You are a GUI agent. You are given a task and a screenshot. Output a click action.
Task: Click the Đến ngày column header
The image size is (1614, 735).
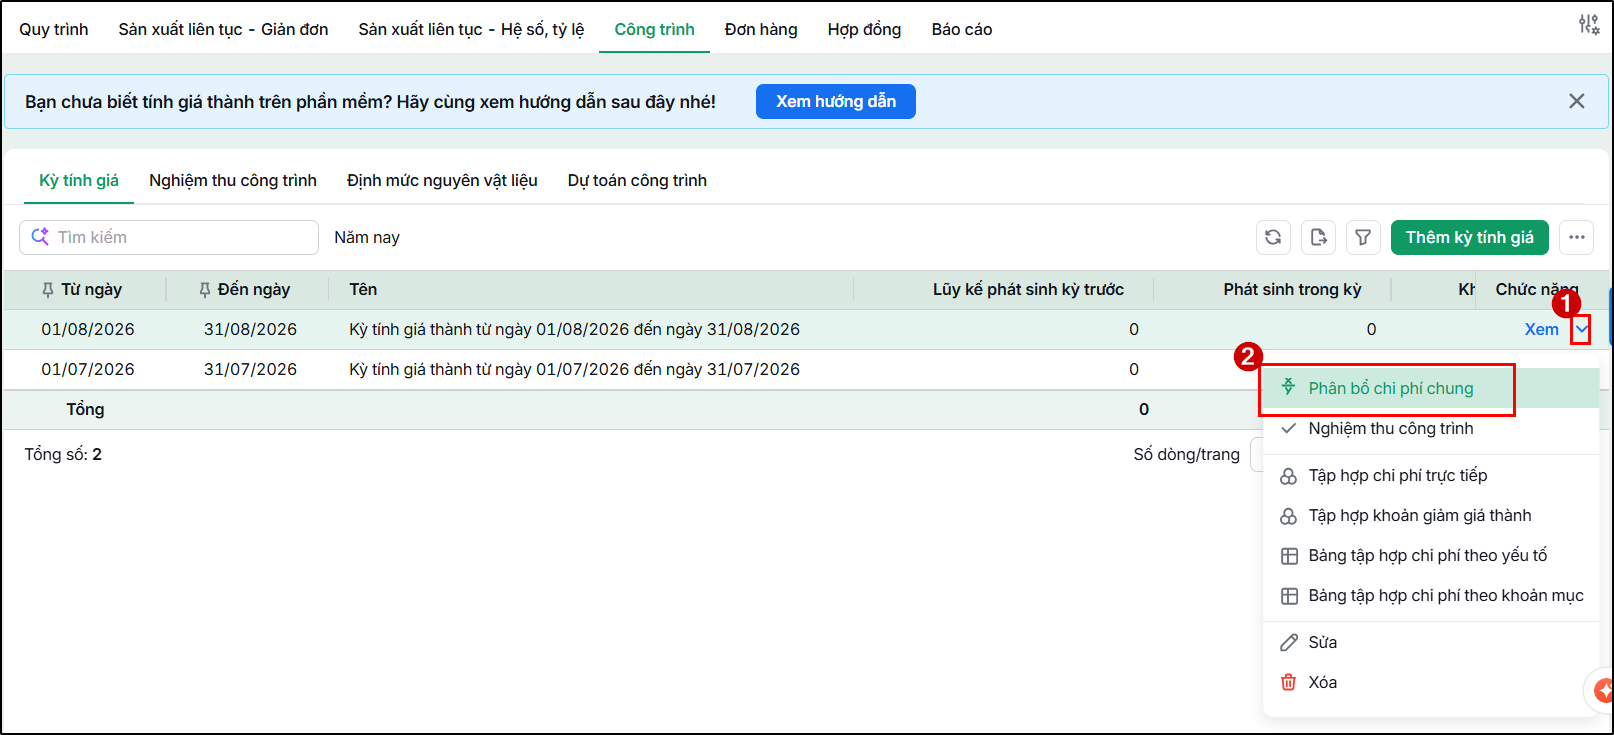click(254, 289)
